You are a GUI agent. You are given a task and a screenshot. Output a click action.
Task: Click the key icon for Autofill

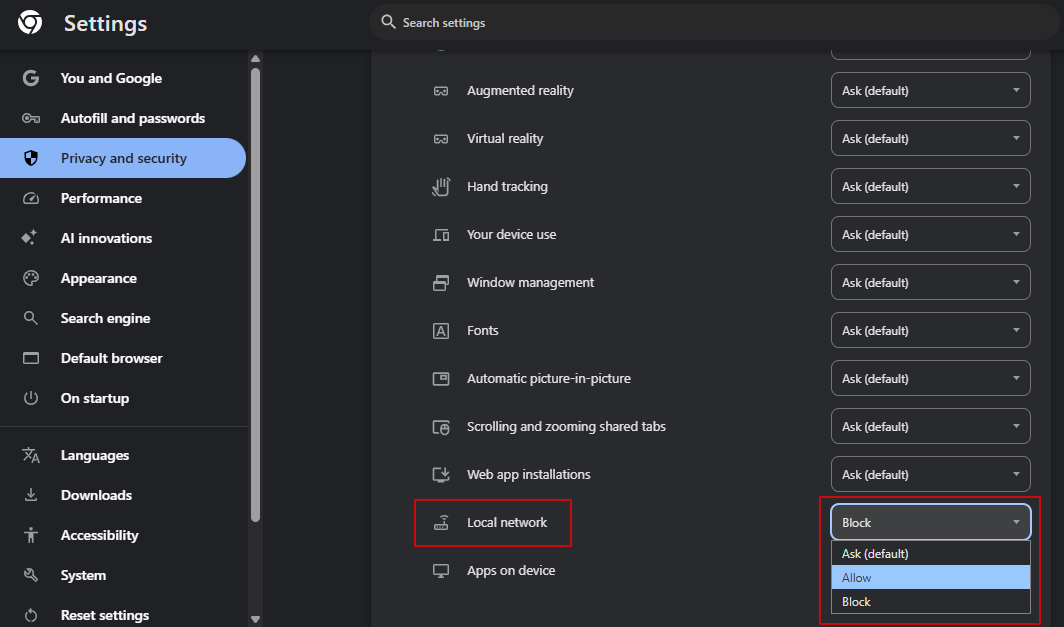click(x=31, y=118)
